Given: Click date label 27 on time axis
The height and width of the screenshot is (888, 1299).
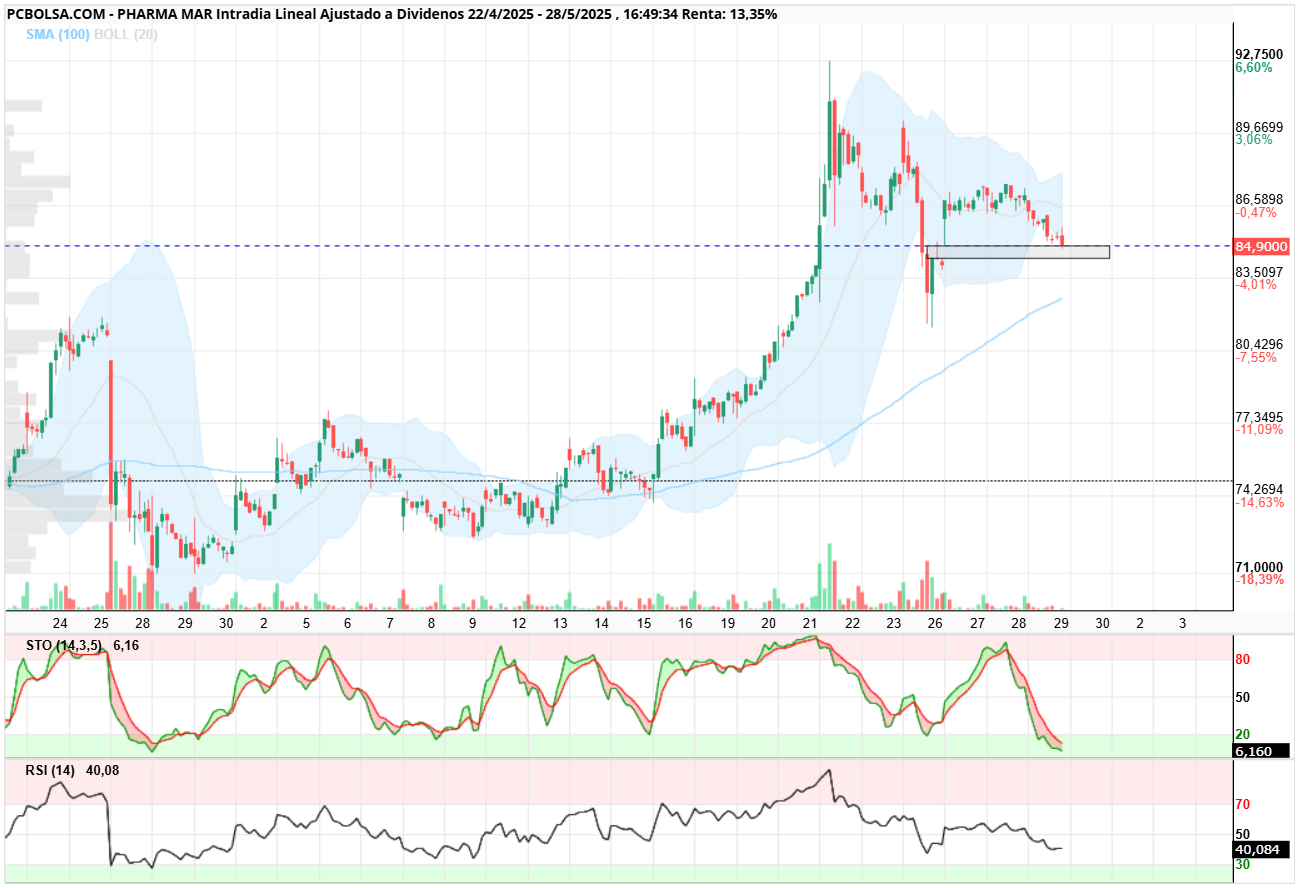Looking at the screenshot, I should (977, 623).
